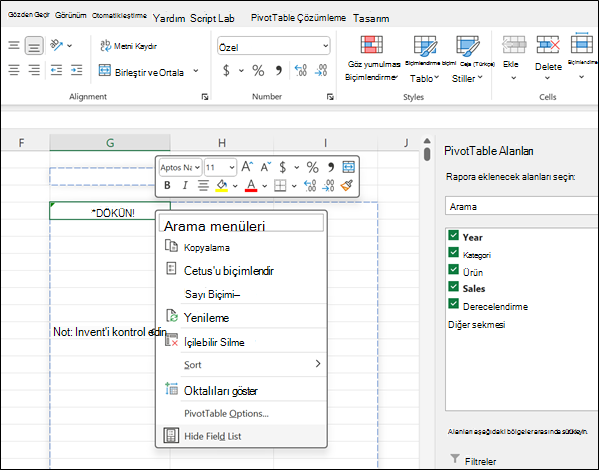Open the Number dialog launcher

click(330, 97)
